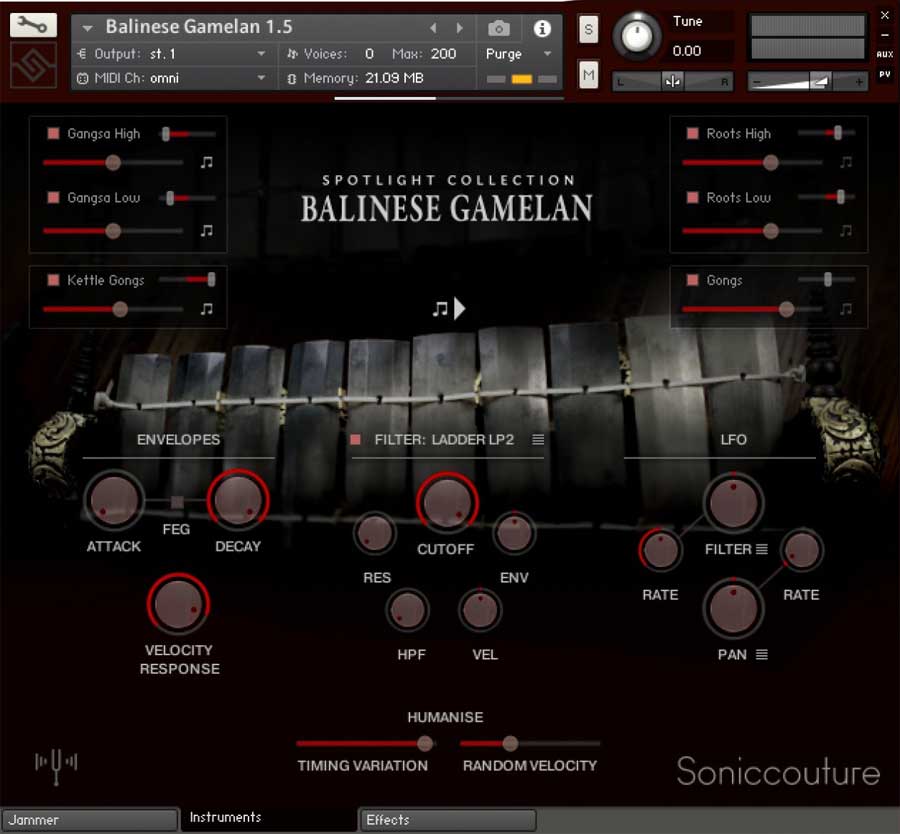Switch to the Jammer tab
900x834 pixels.
point(90,820)
